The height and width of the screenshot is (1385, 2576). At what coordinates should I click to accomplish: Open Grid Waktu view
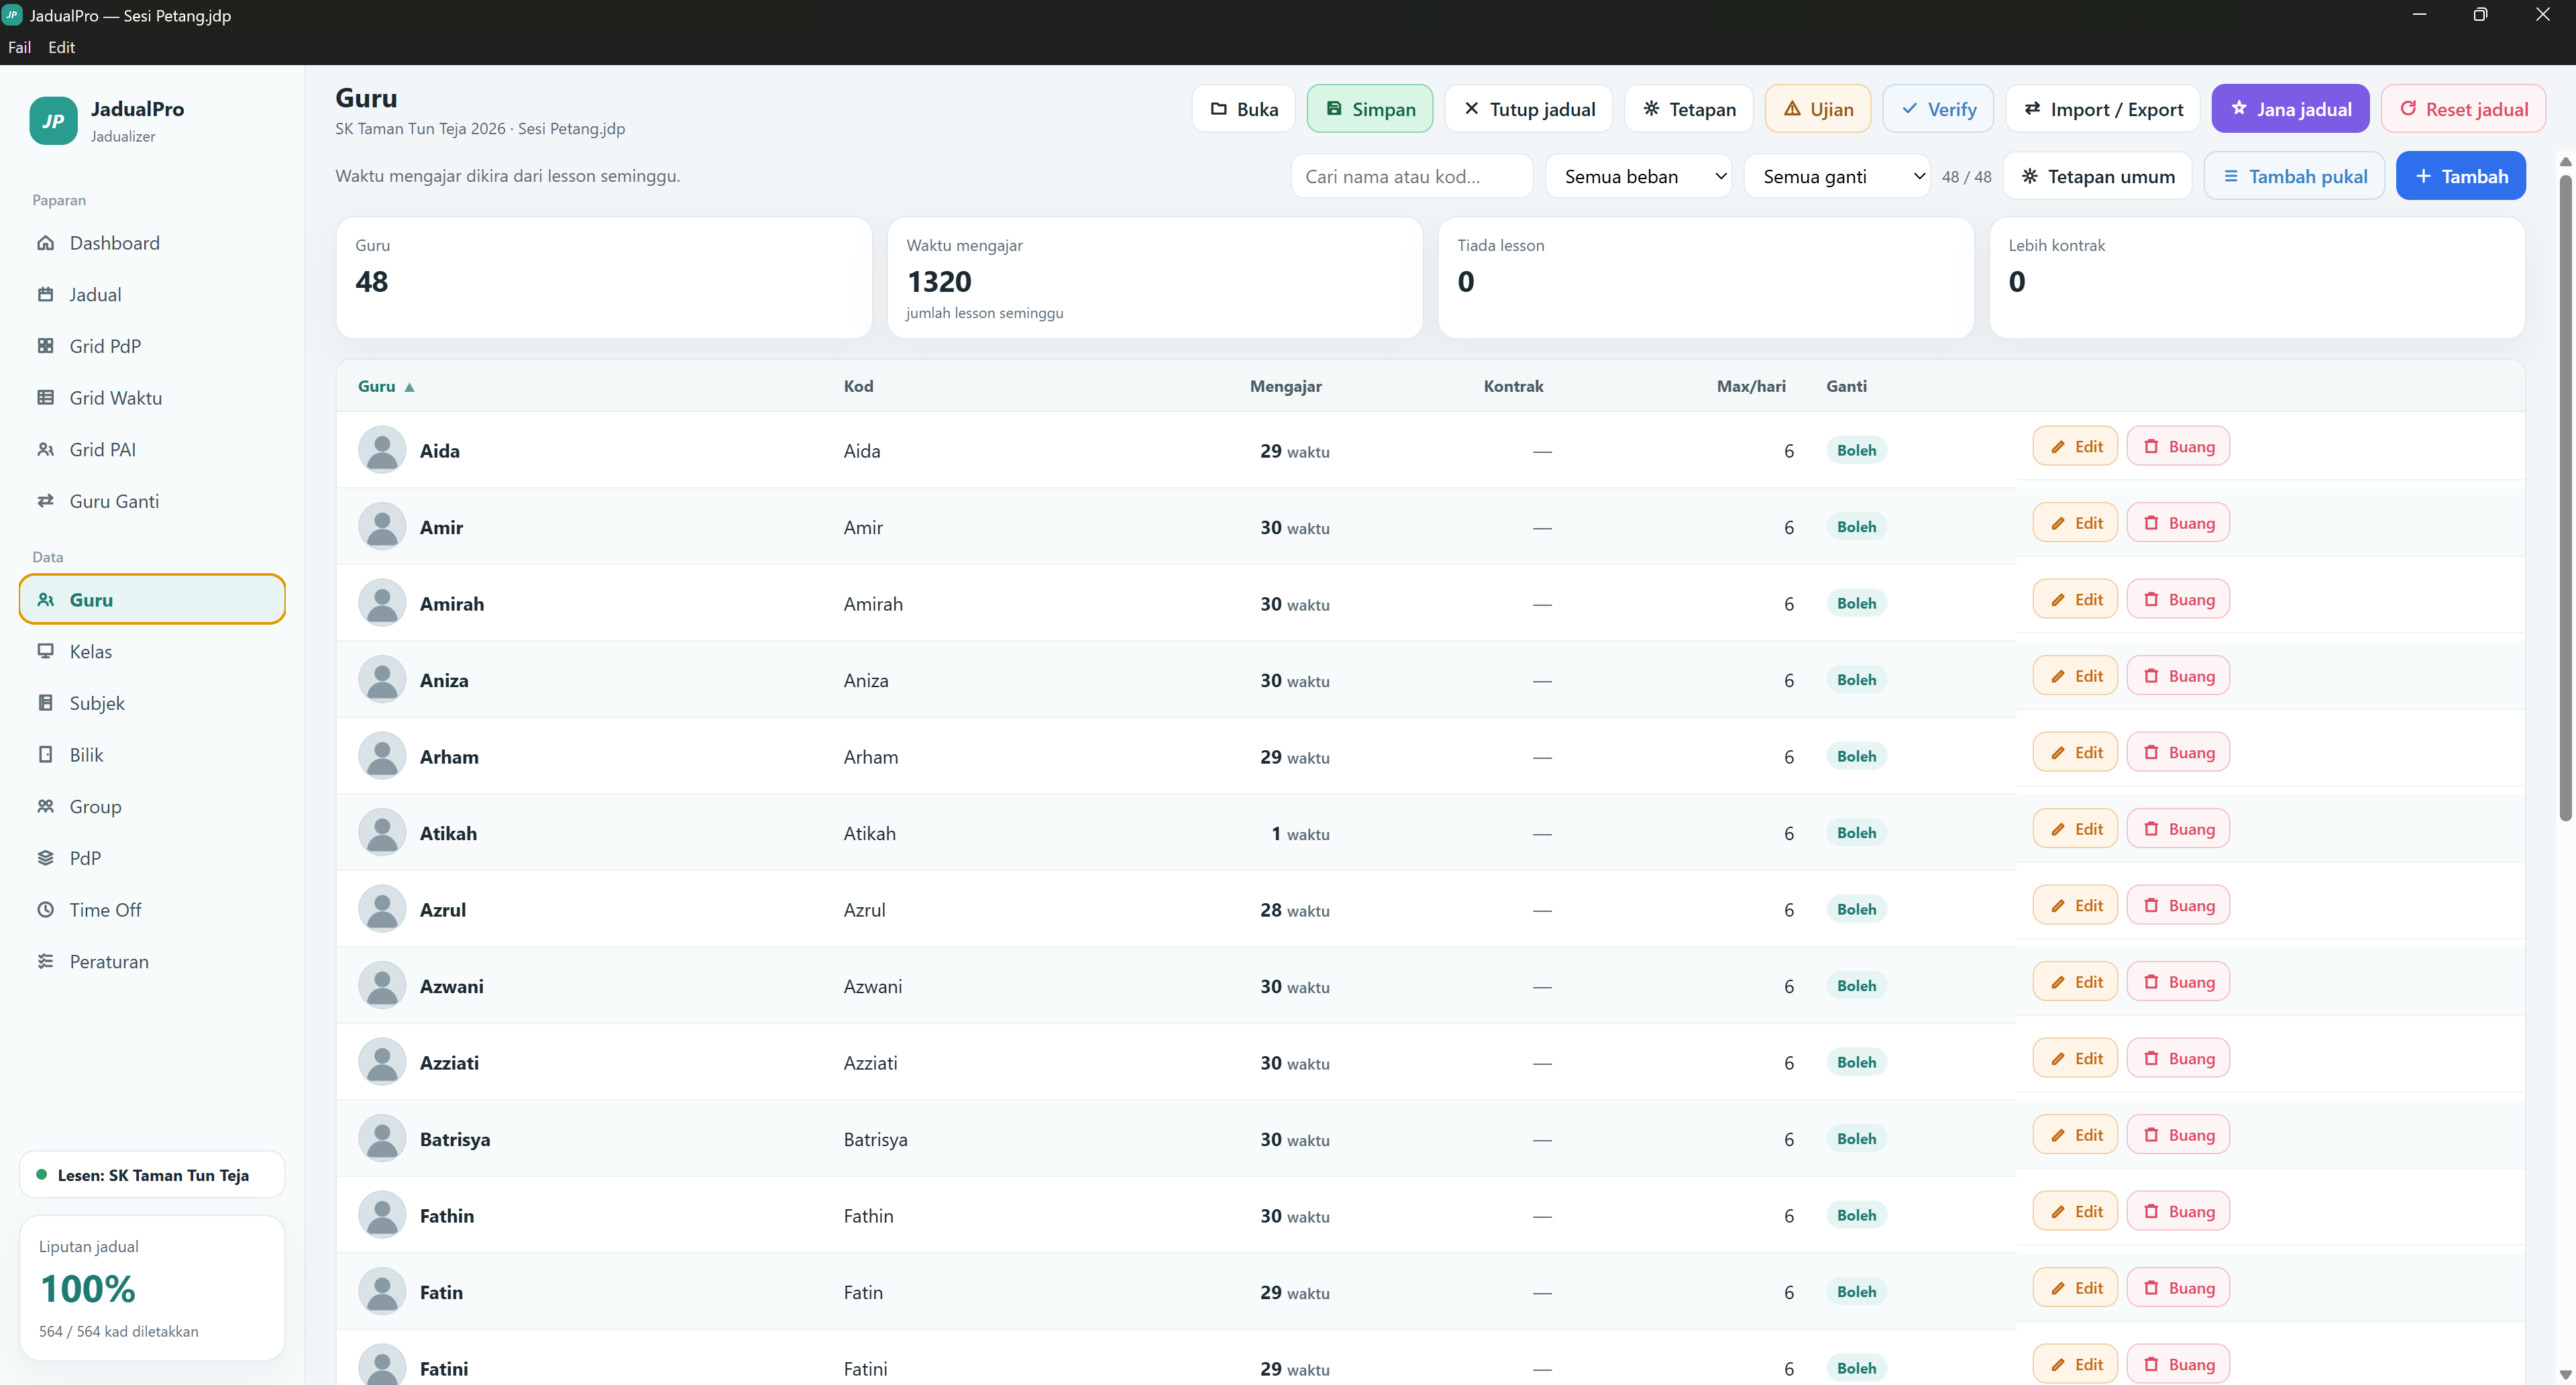[152, 398]
